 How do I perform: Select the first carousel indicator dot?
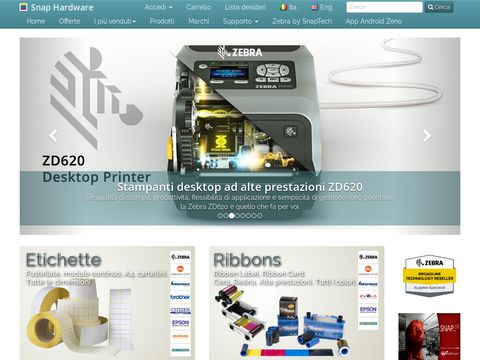tap(220, 216)
